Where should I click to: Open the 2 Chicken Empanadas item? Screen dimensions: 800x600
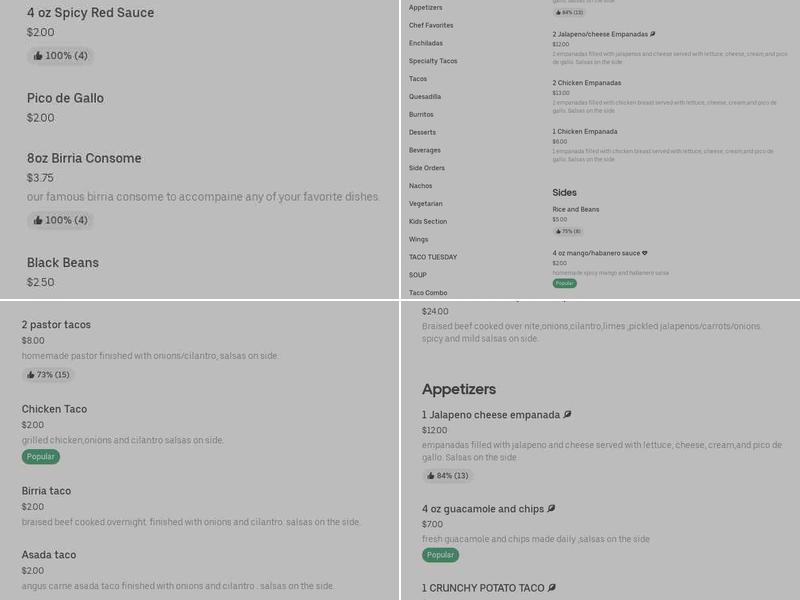pos(587,83)
